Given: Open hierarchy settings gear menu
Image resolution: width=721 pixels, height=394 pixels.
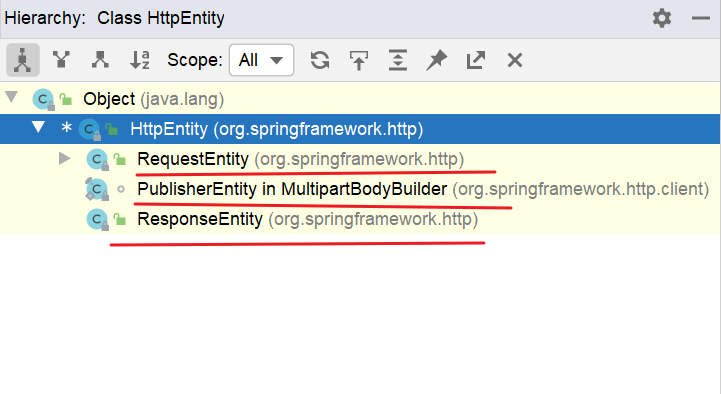Looking at the screenshot, I should click(x=662, y=18).
